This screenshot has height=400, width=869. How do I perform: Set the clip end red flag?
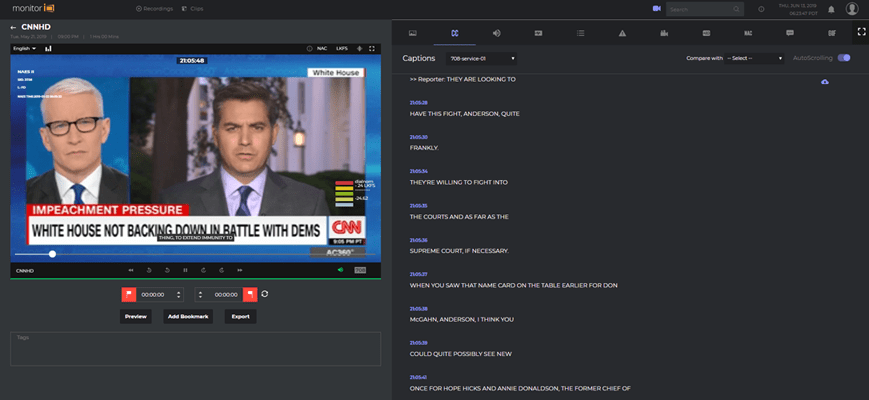coord(250,295)
